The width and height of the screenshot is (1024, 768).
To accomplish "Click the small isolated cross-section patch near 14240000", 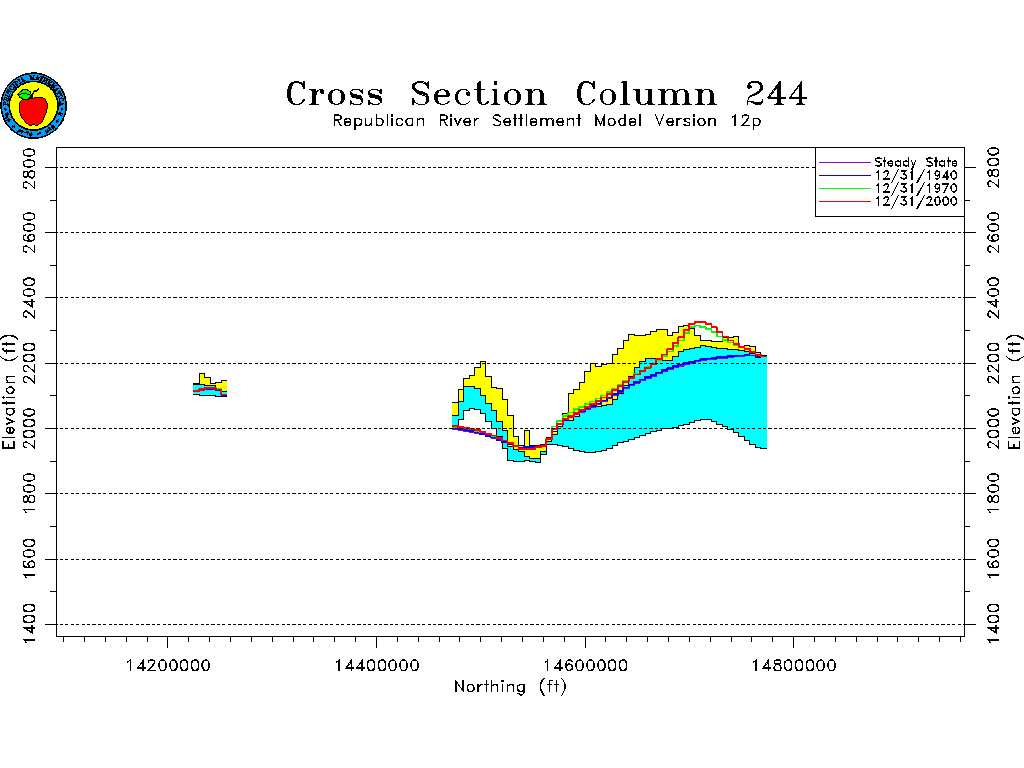I will tap(210, 385).
